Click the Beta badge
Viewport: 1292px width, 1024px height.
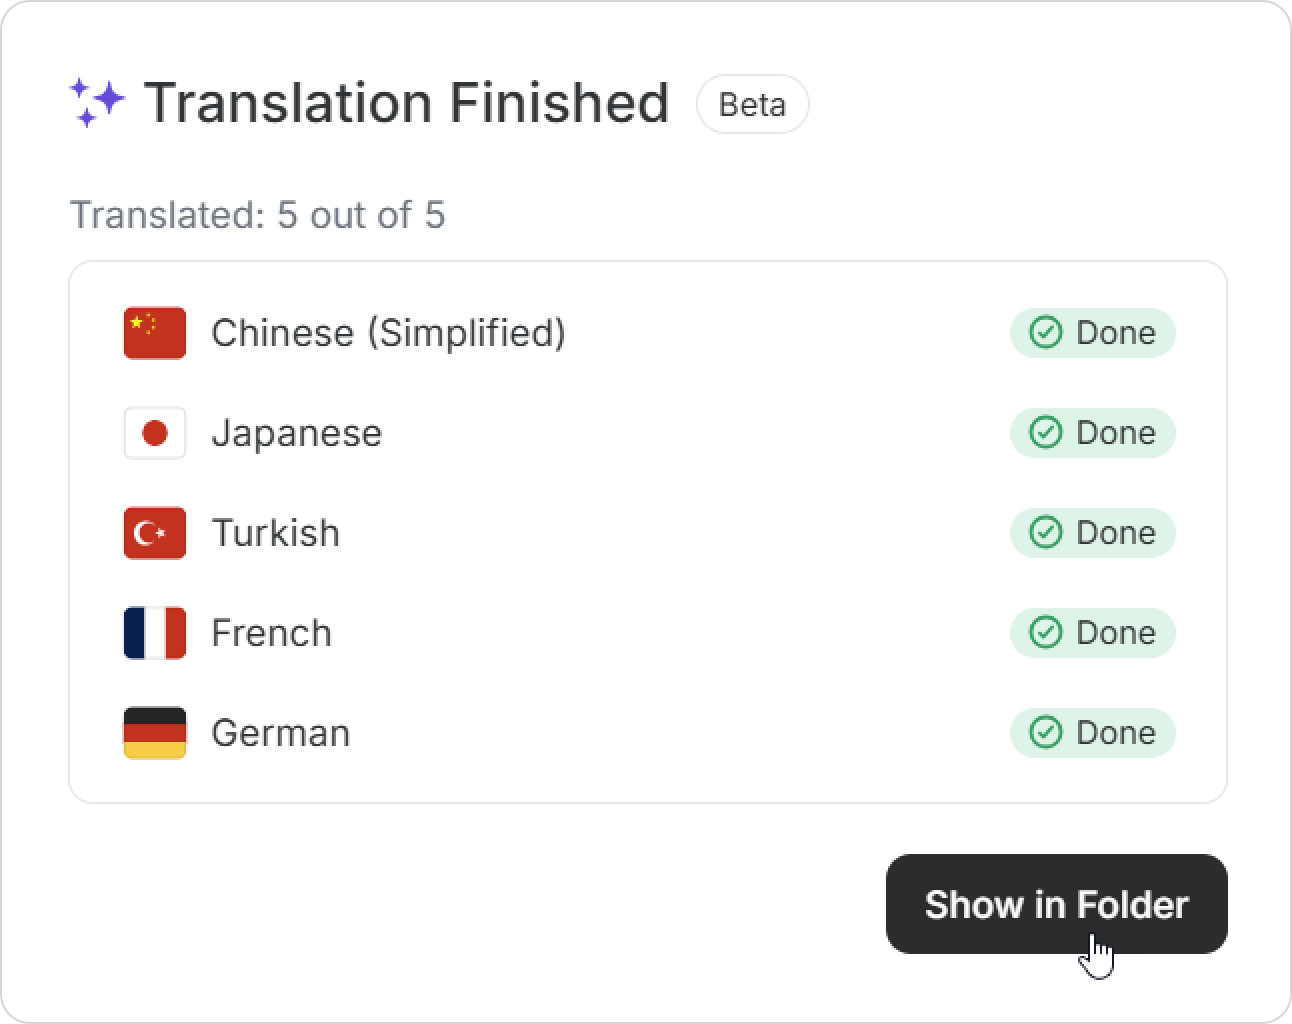[x=752, y=104]
